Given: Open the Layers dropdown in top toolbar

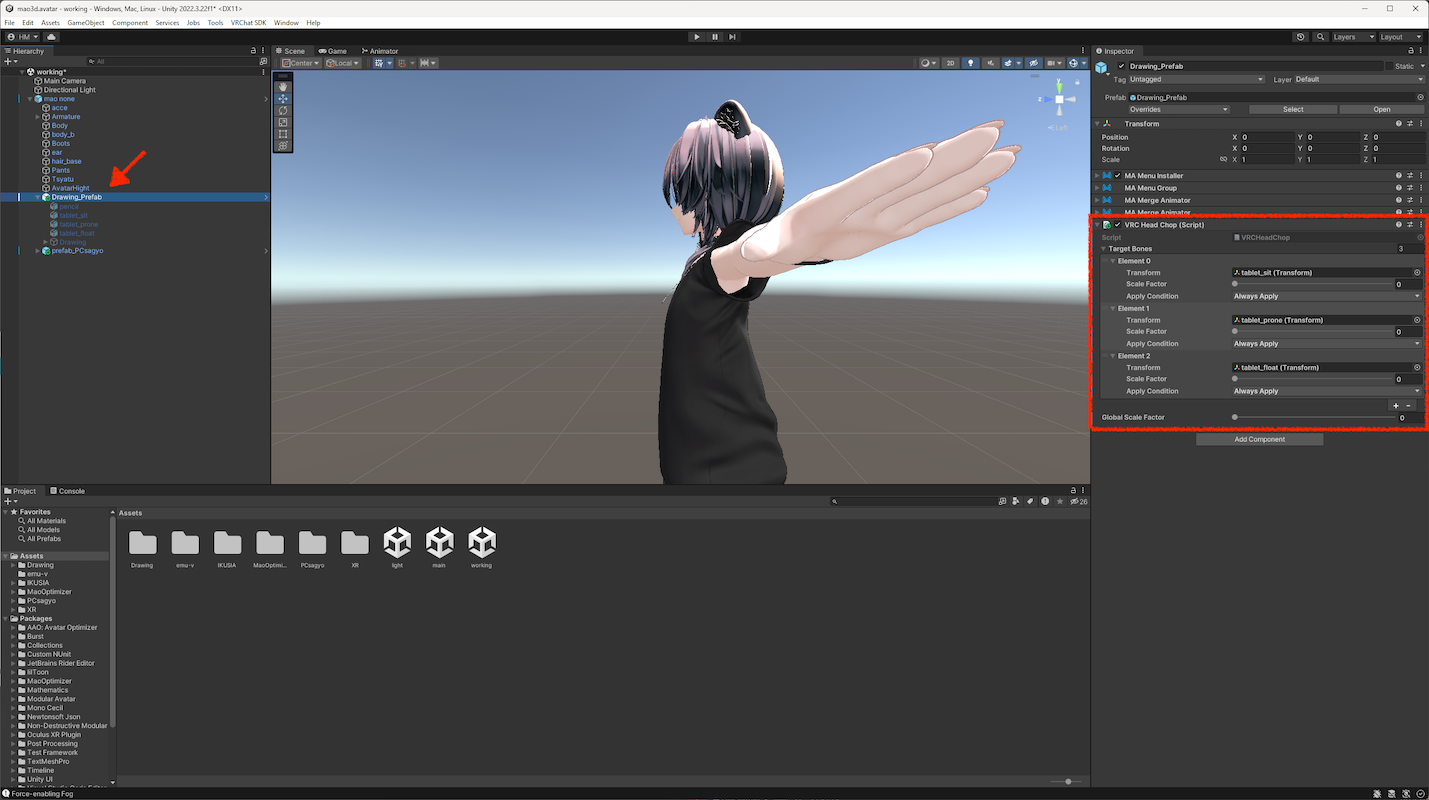Looking at the screenshot, I should tap(1351, 37).
